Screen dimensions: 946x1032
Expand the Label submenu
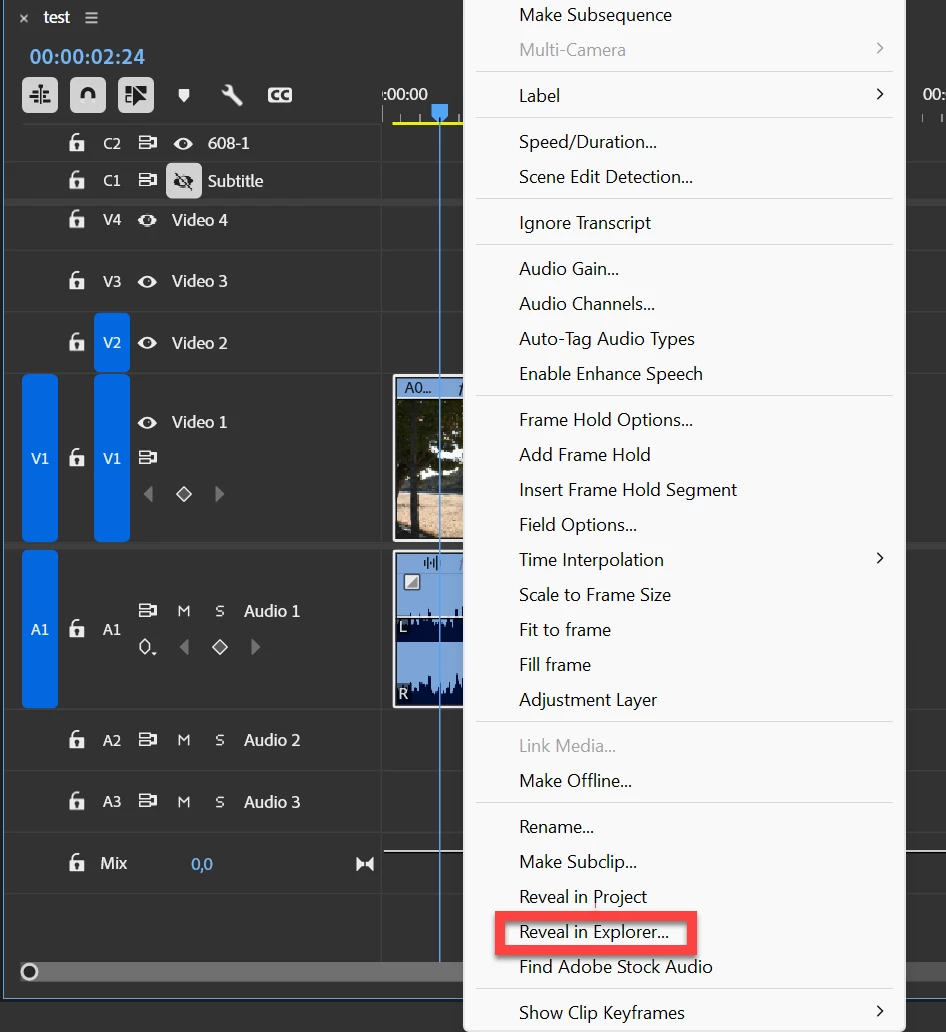683,95
